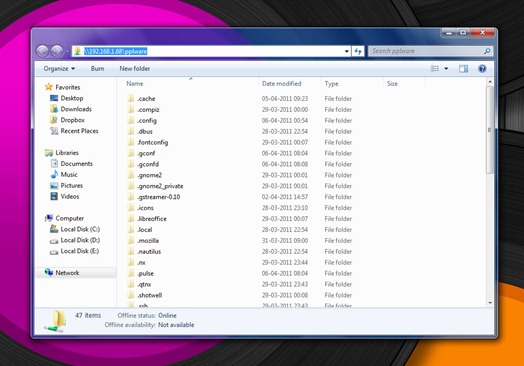Click the 47 items status text
The height and width of the screenshot is (366, 524).
tap(88, 315)
